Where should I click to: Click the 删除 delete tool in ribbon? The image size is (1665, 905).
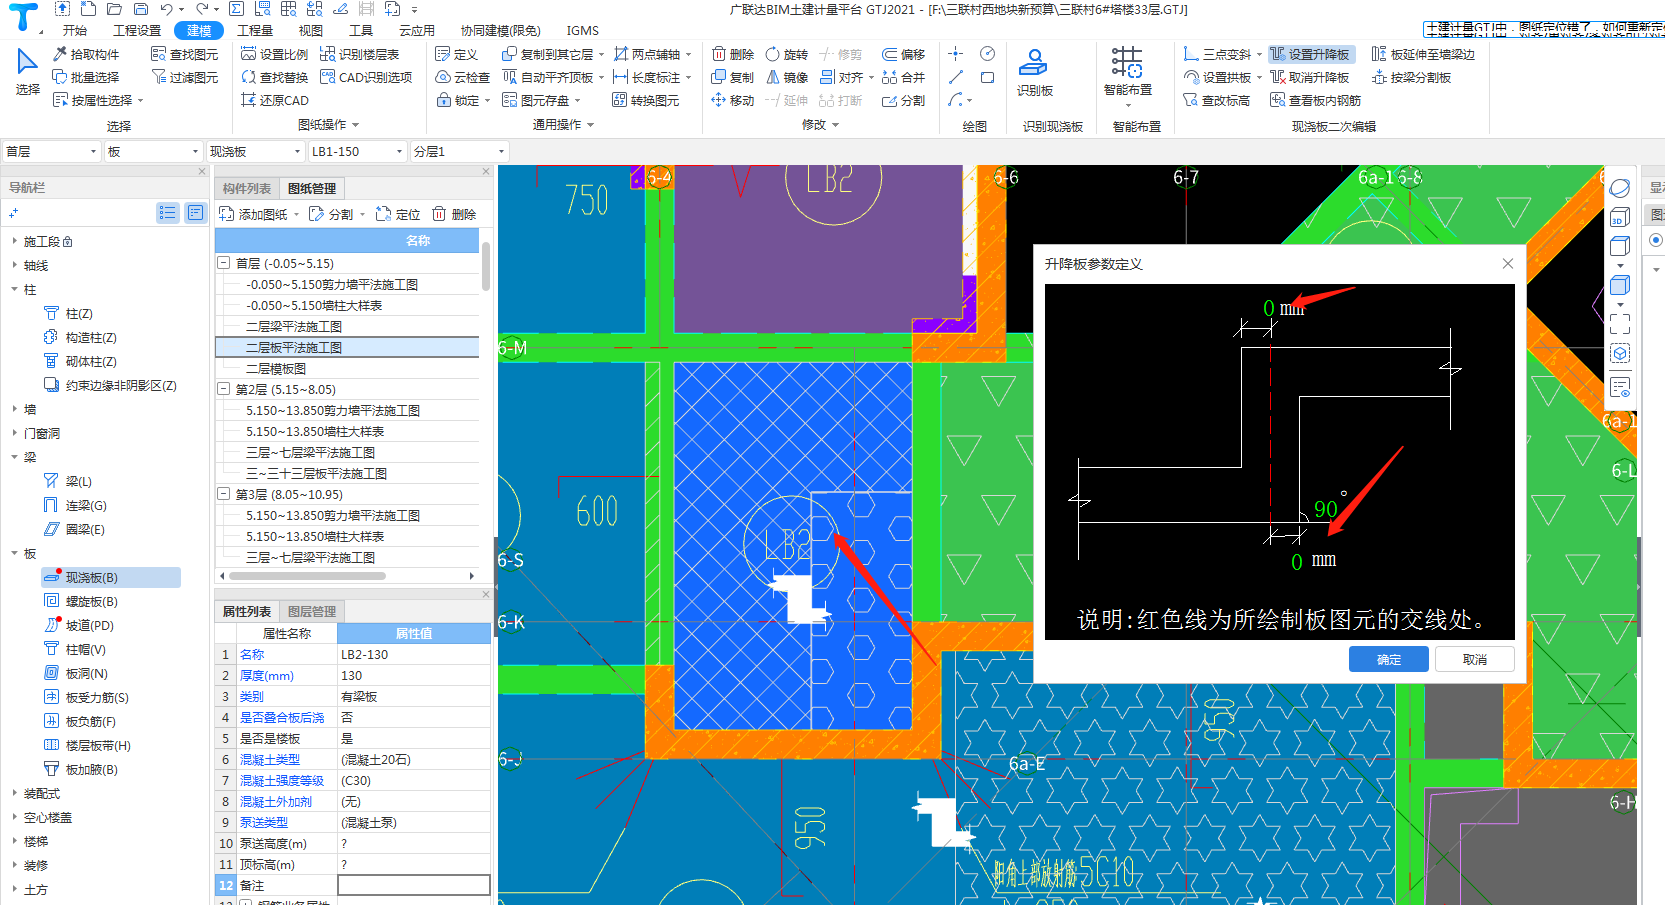coord(733,54)
